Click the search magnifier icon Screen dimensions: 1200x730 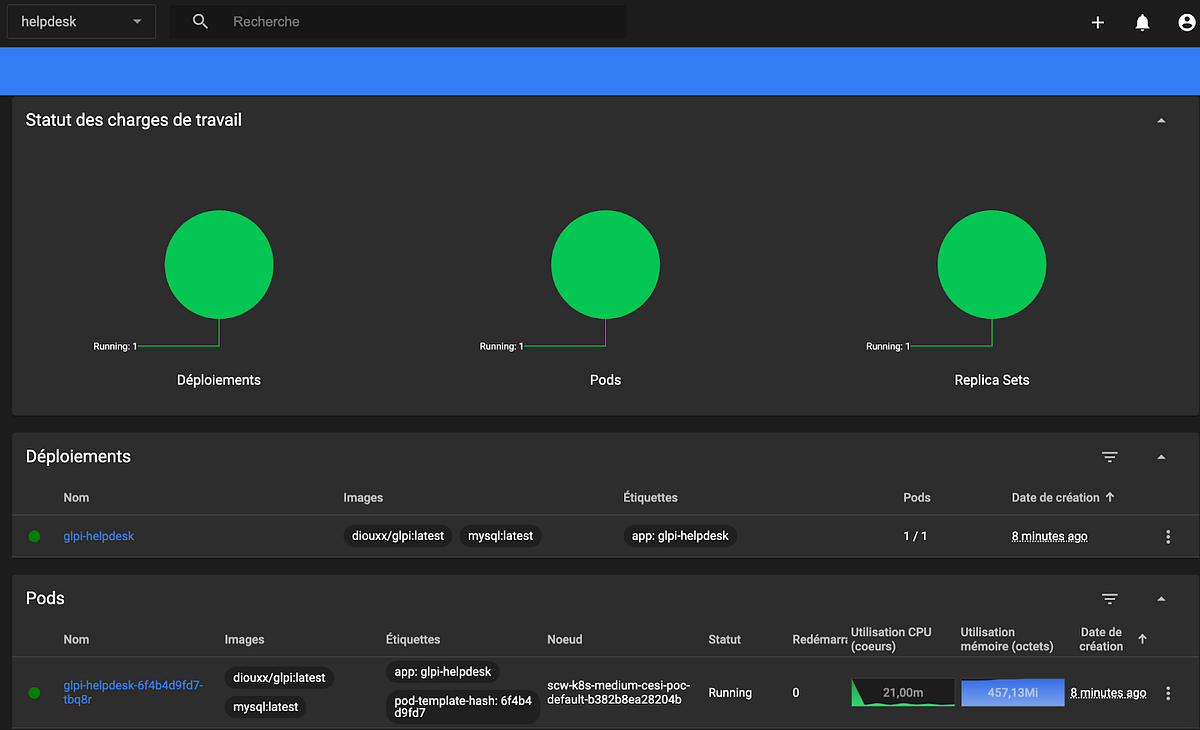coord(199,21)
